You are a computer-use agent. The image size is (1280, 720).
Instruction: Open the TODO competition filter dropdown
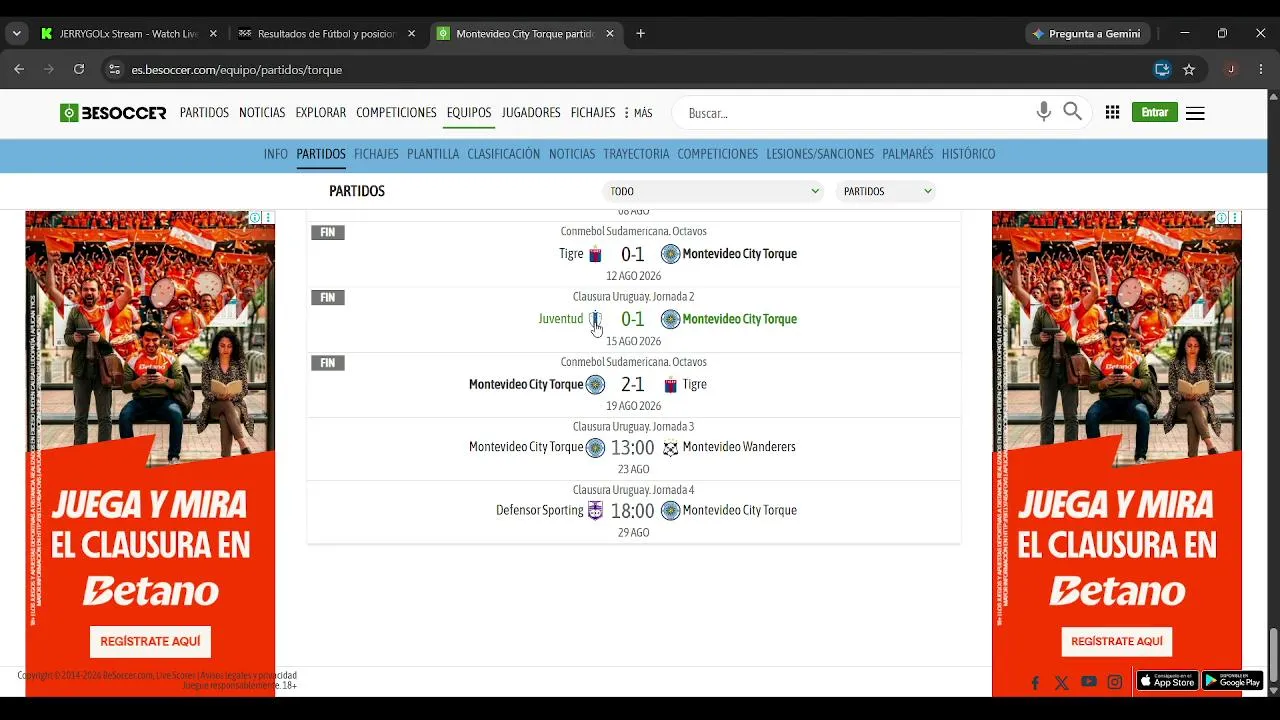pyautogui.click(x=713, y=191)
